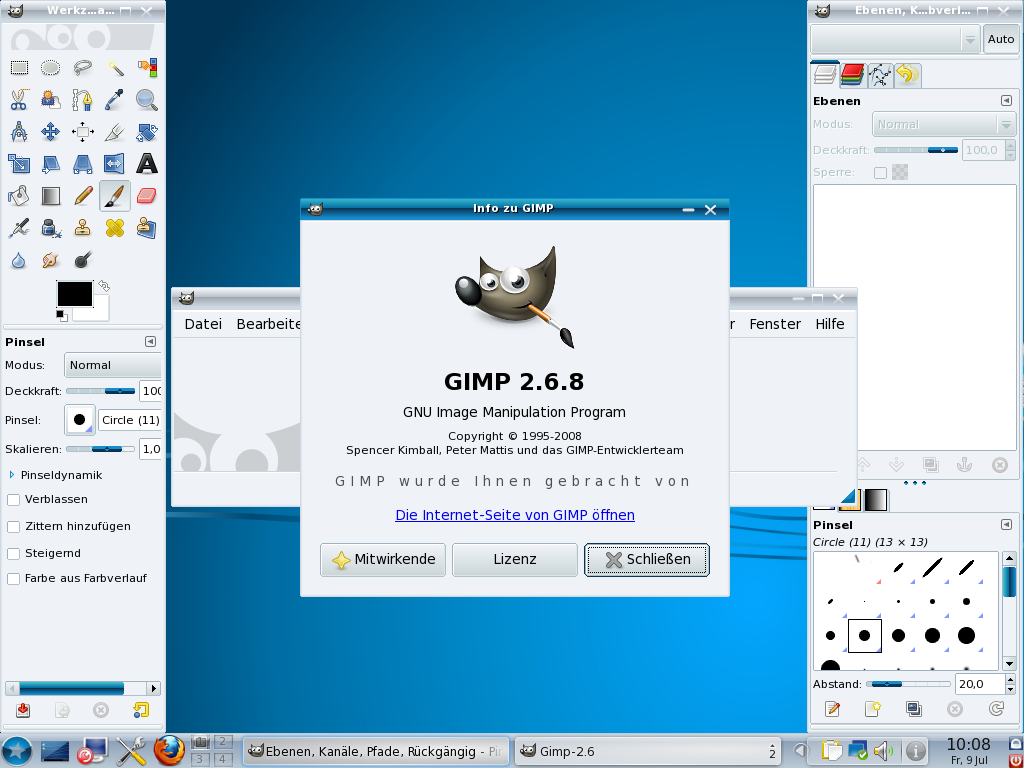Check the Zittern hinzufügen option
1024x768 pixels.
[12, 527]
